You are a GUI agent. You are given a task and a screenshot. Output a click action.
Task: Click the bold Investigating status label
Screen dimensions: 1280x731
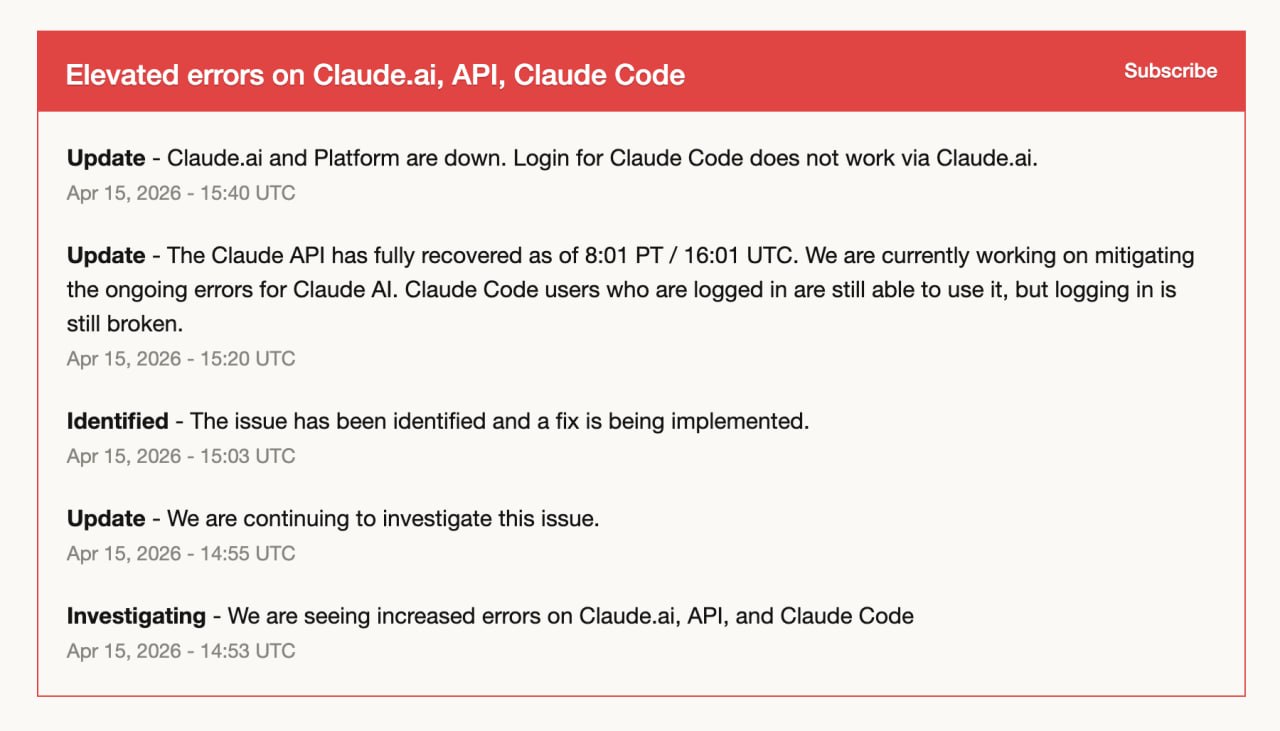(136, 616)
